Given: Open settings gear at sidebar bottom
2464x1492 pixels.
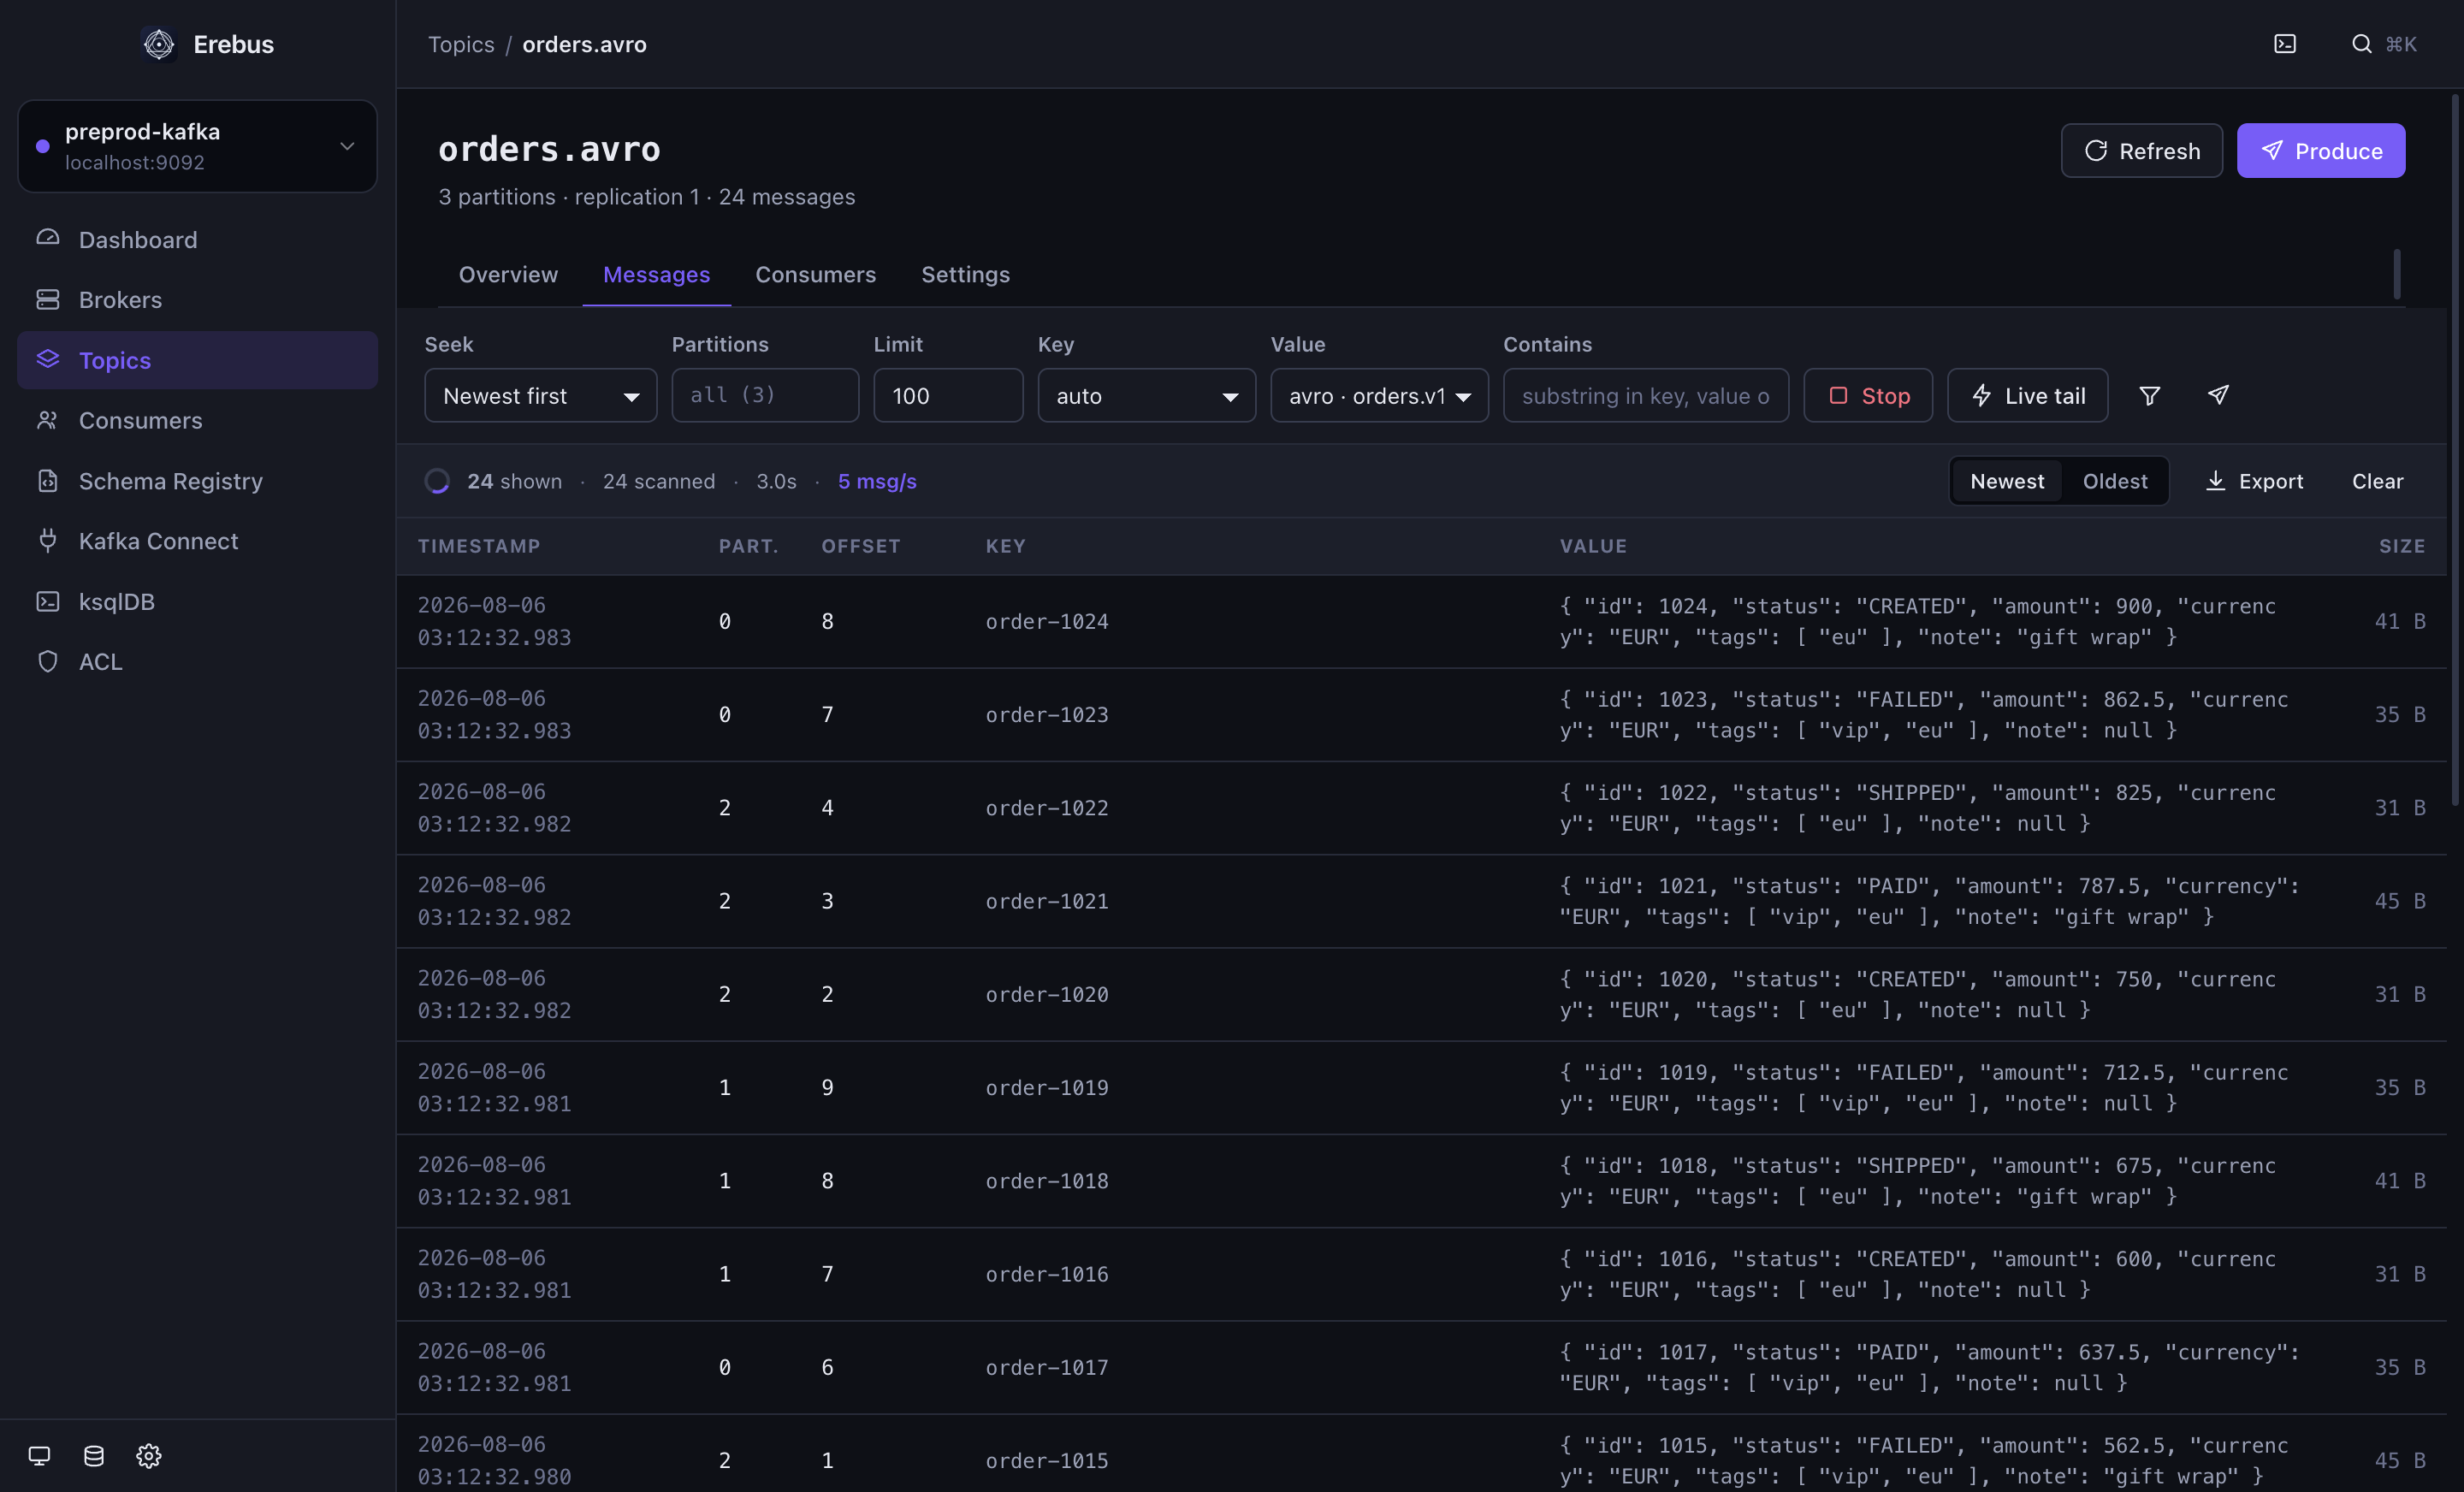Looking at the screenshot, I should pos(149,1455).
